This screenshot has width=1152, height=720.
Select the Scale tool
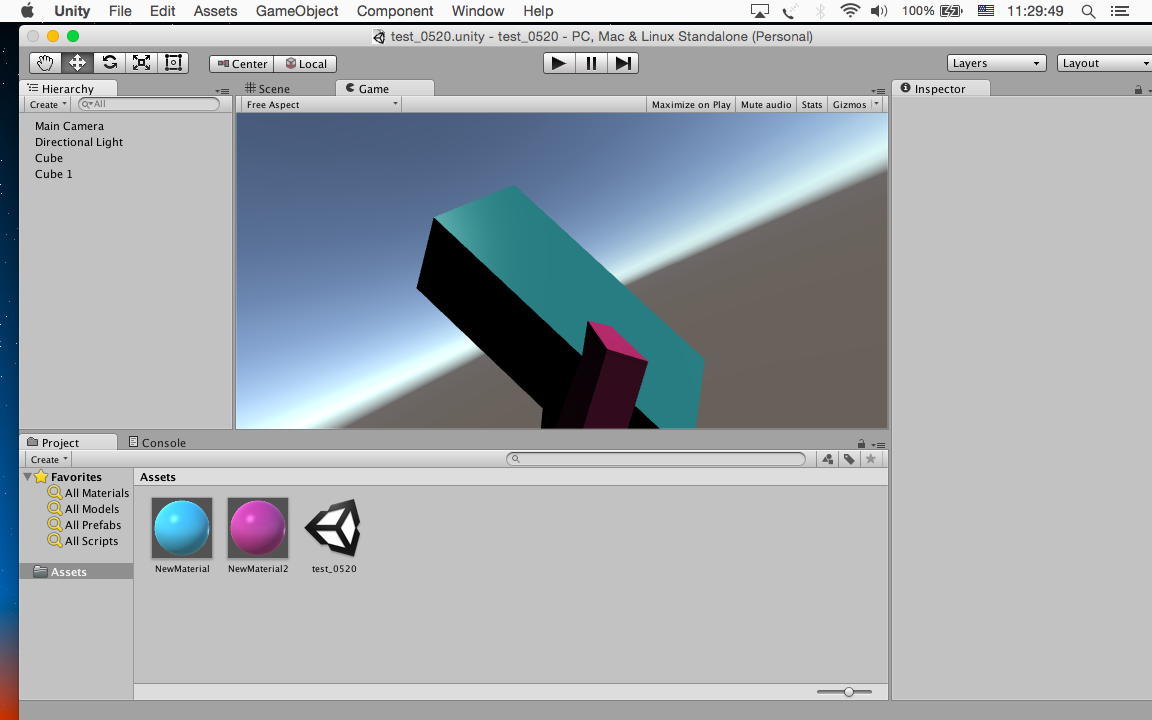click(141, 63)
